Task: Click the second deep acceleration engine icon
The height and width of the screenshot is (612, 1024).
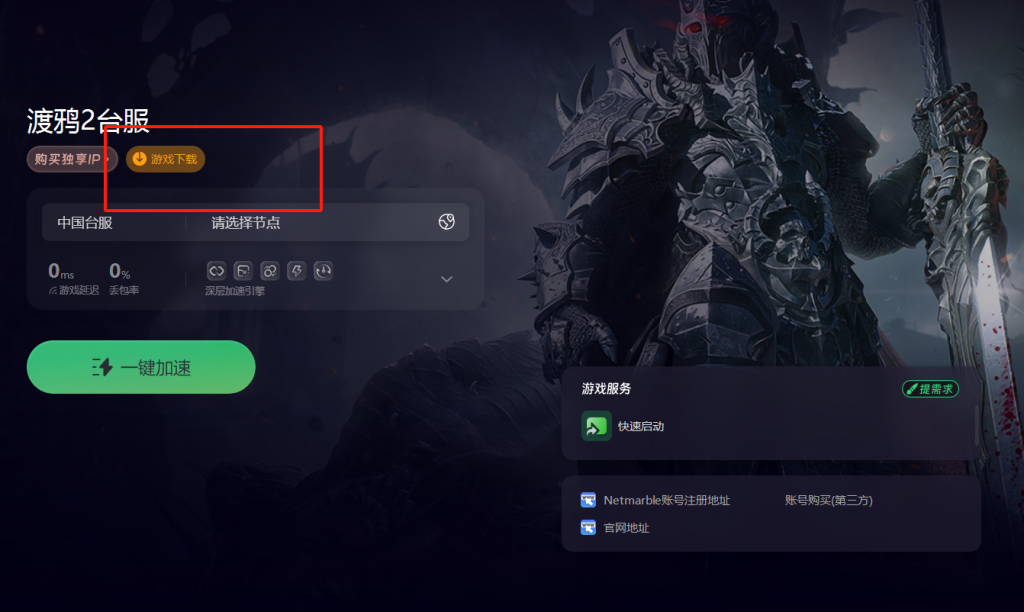Action: 243,270
